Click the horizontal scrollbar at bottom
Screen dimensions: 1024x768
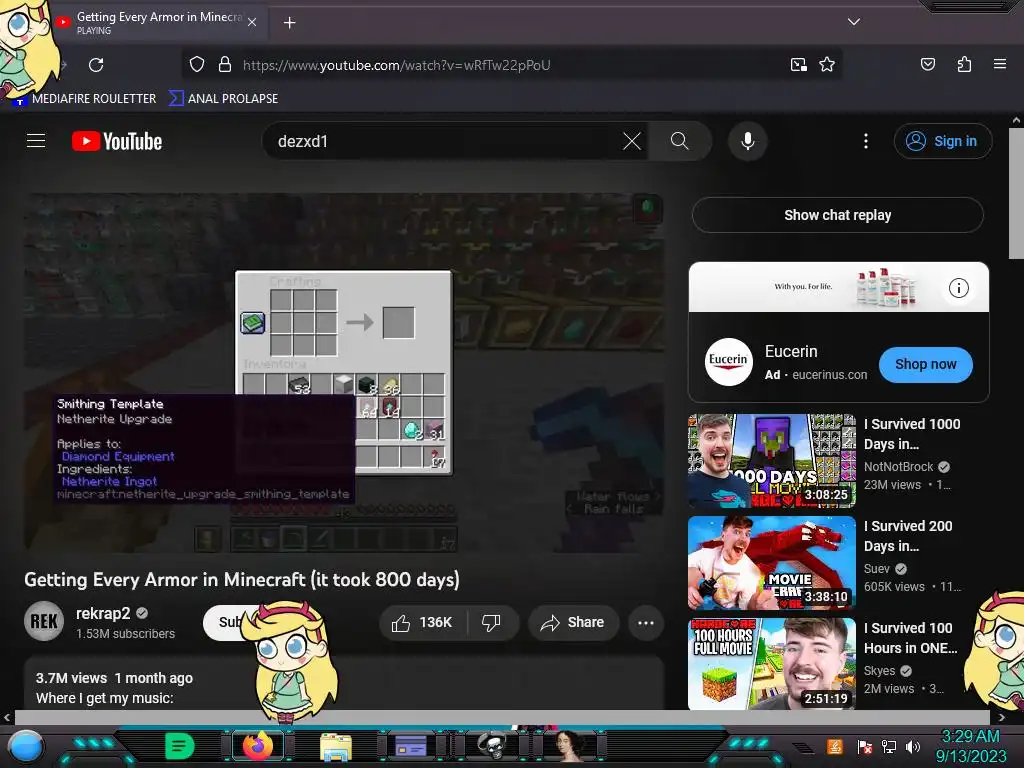pos(503,717)
